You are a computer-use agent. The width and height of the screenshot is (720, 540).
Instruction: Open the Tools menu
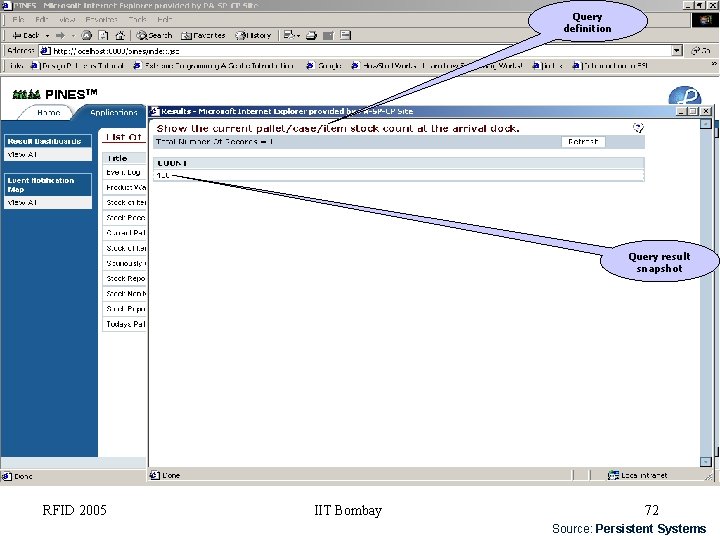(x=137, y=19)
